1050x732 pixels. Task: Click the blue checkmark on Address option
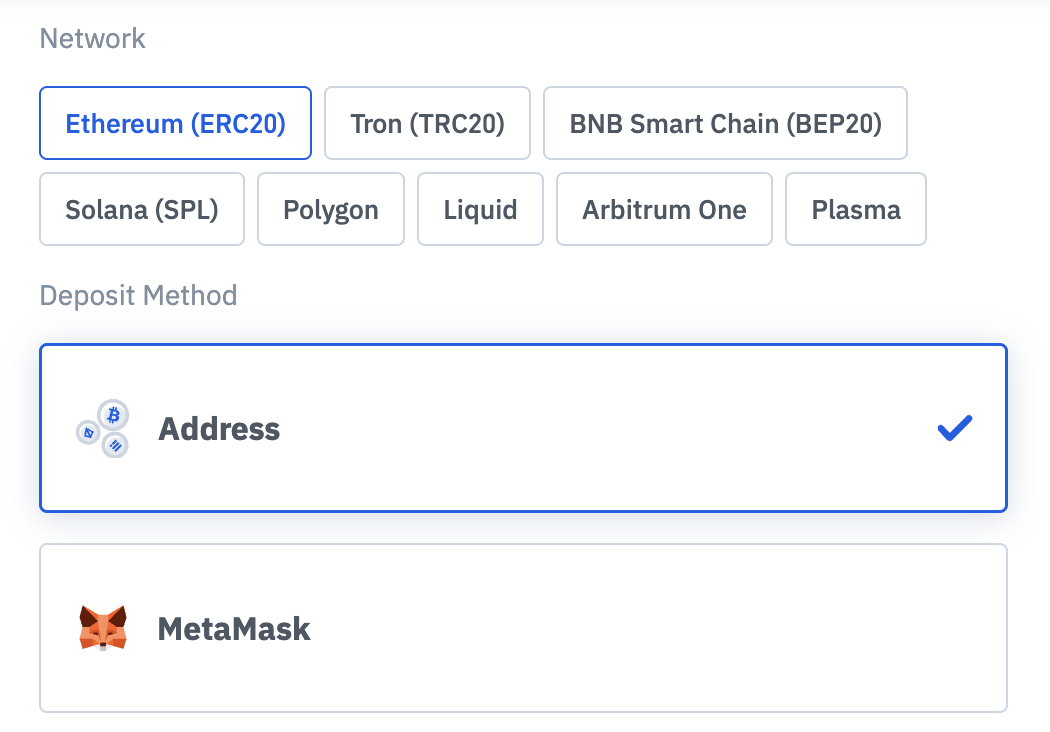pyautogui.click(x=954, y=428)
